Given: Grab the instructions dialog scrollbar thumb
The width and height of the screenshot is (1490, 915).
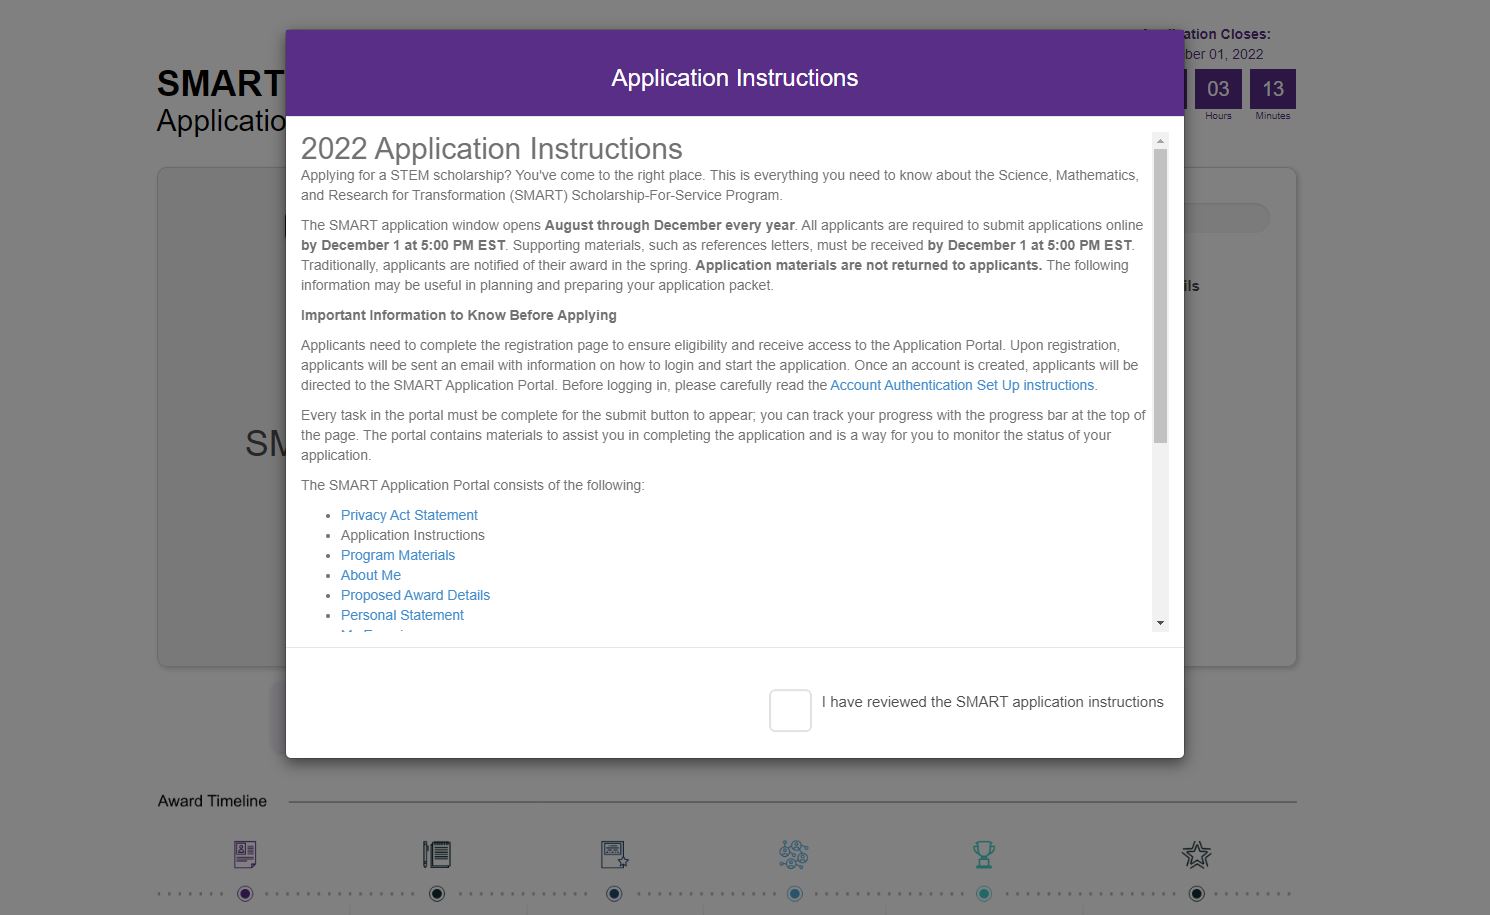Looking at the screenshot, I should point(1160,296).
